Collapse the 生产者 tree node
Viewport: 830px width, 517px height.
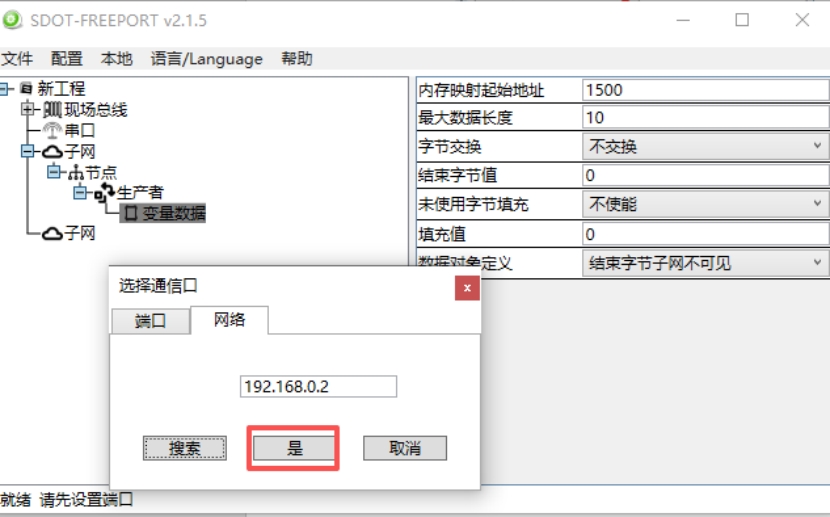coord(80,193)
